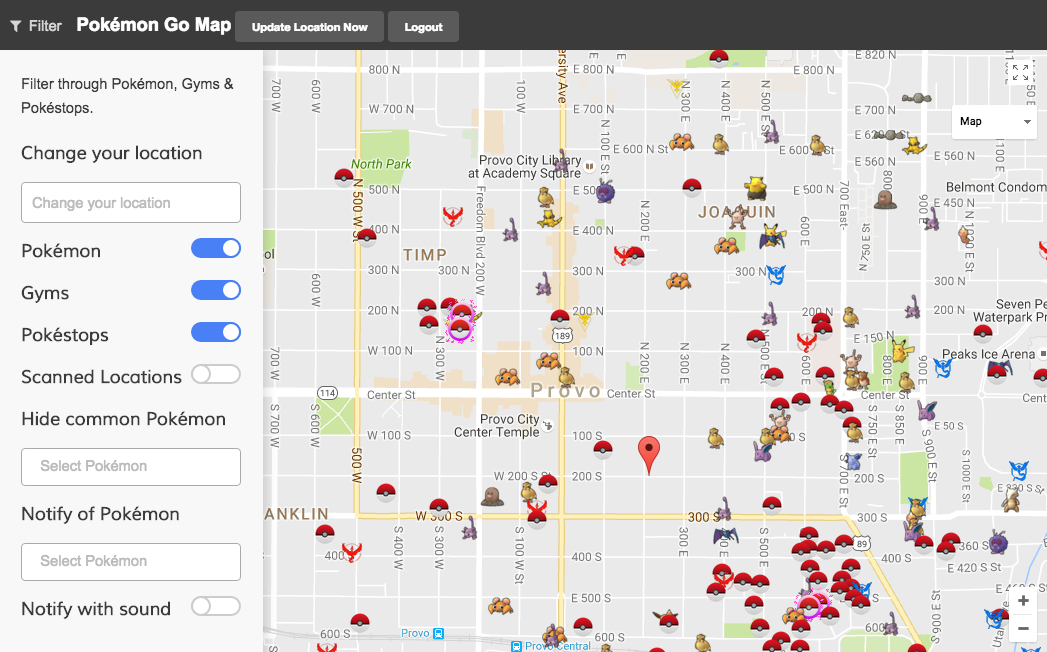
Task: Select the Geodude overlapping the E 620 label
Action: point(889,135)
